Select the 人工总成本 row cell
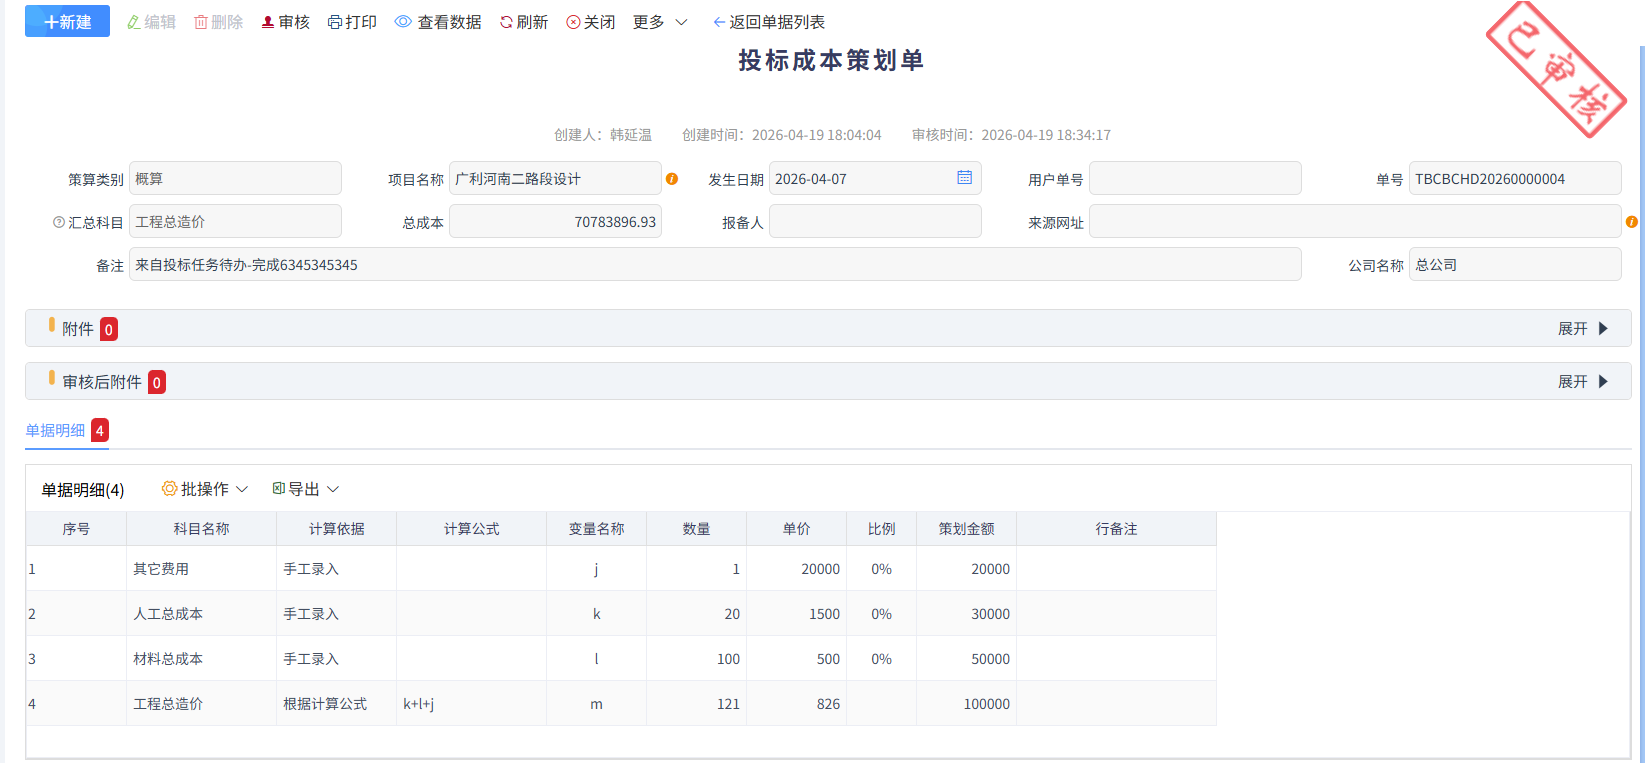The image size is (1645, 763). point(202,614)
